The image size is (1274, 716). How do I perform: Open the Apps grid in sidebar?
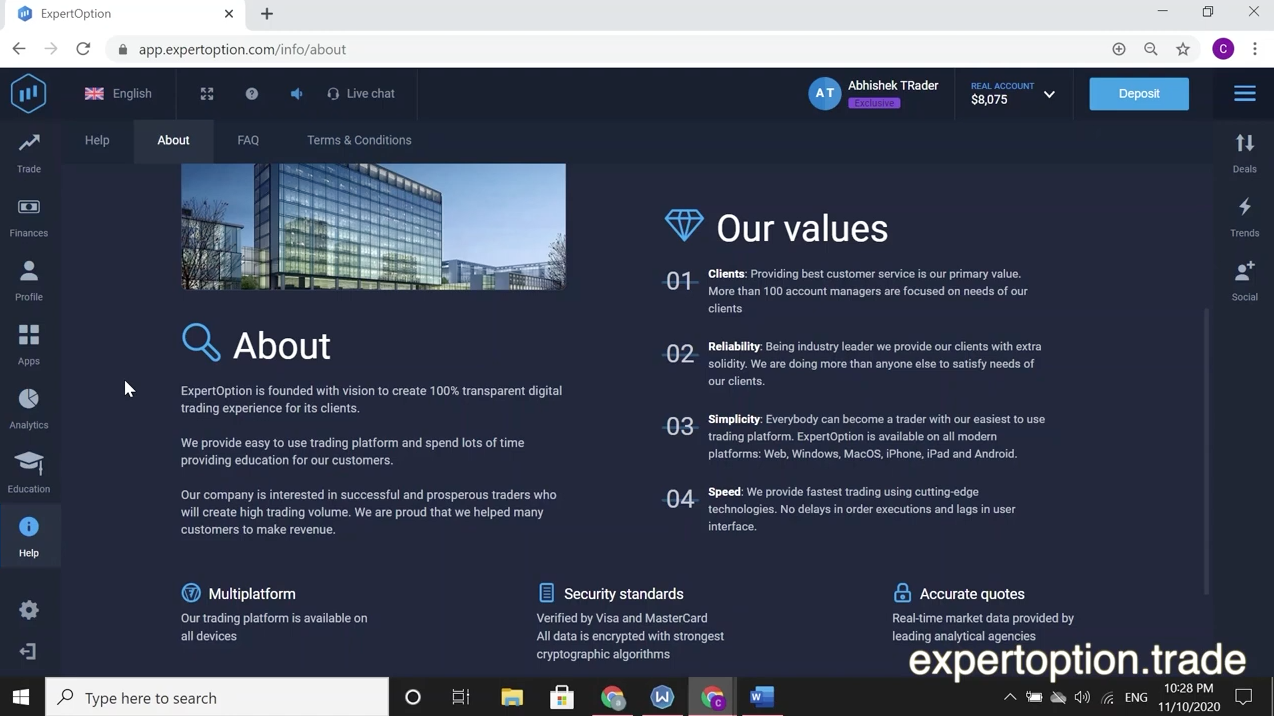point(29,344)
